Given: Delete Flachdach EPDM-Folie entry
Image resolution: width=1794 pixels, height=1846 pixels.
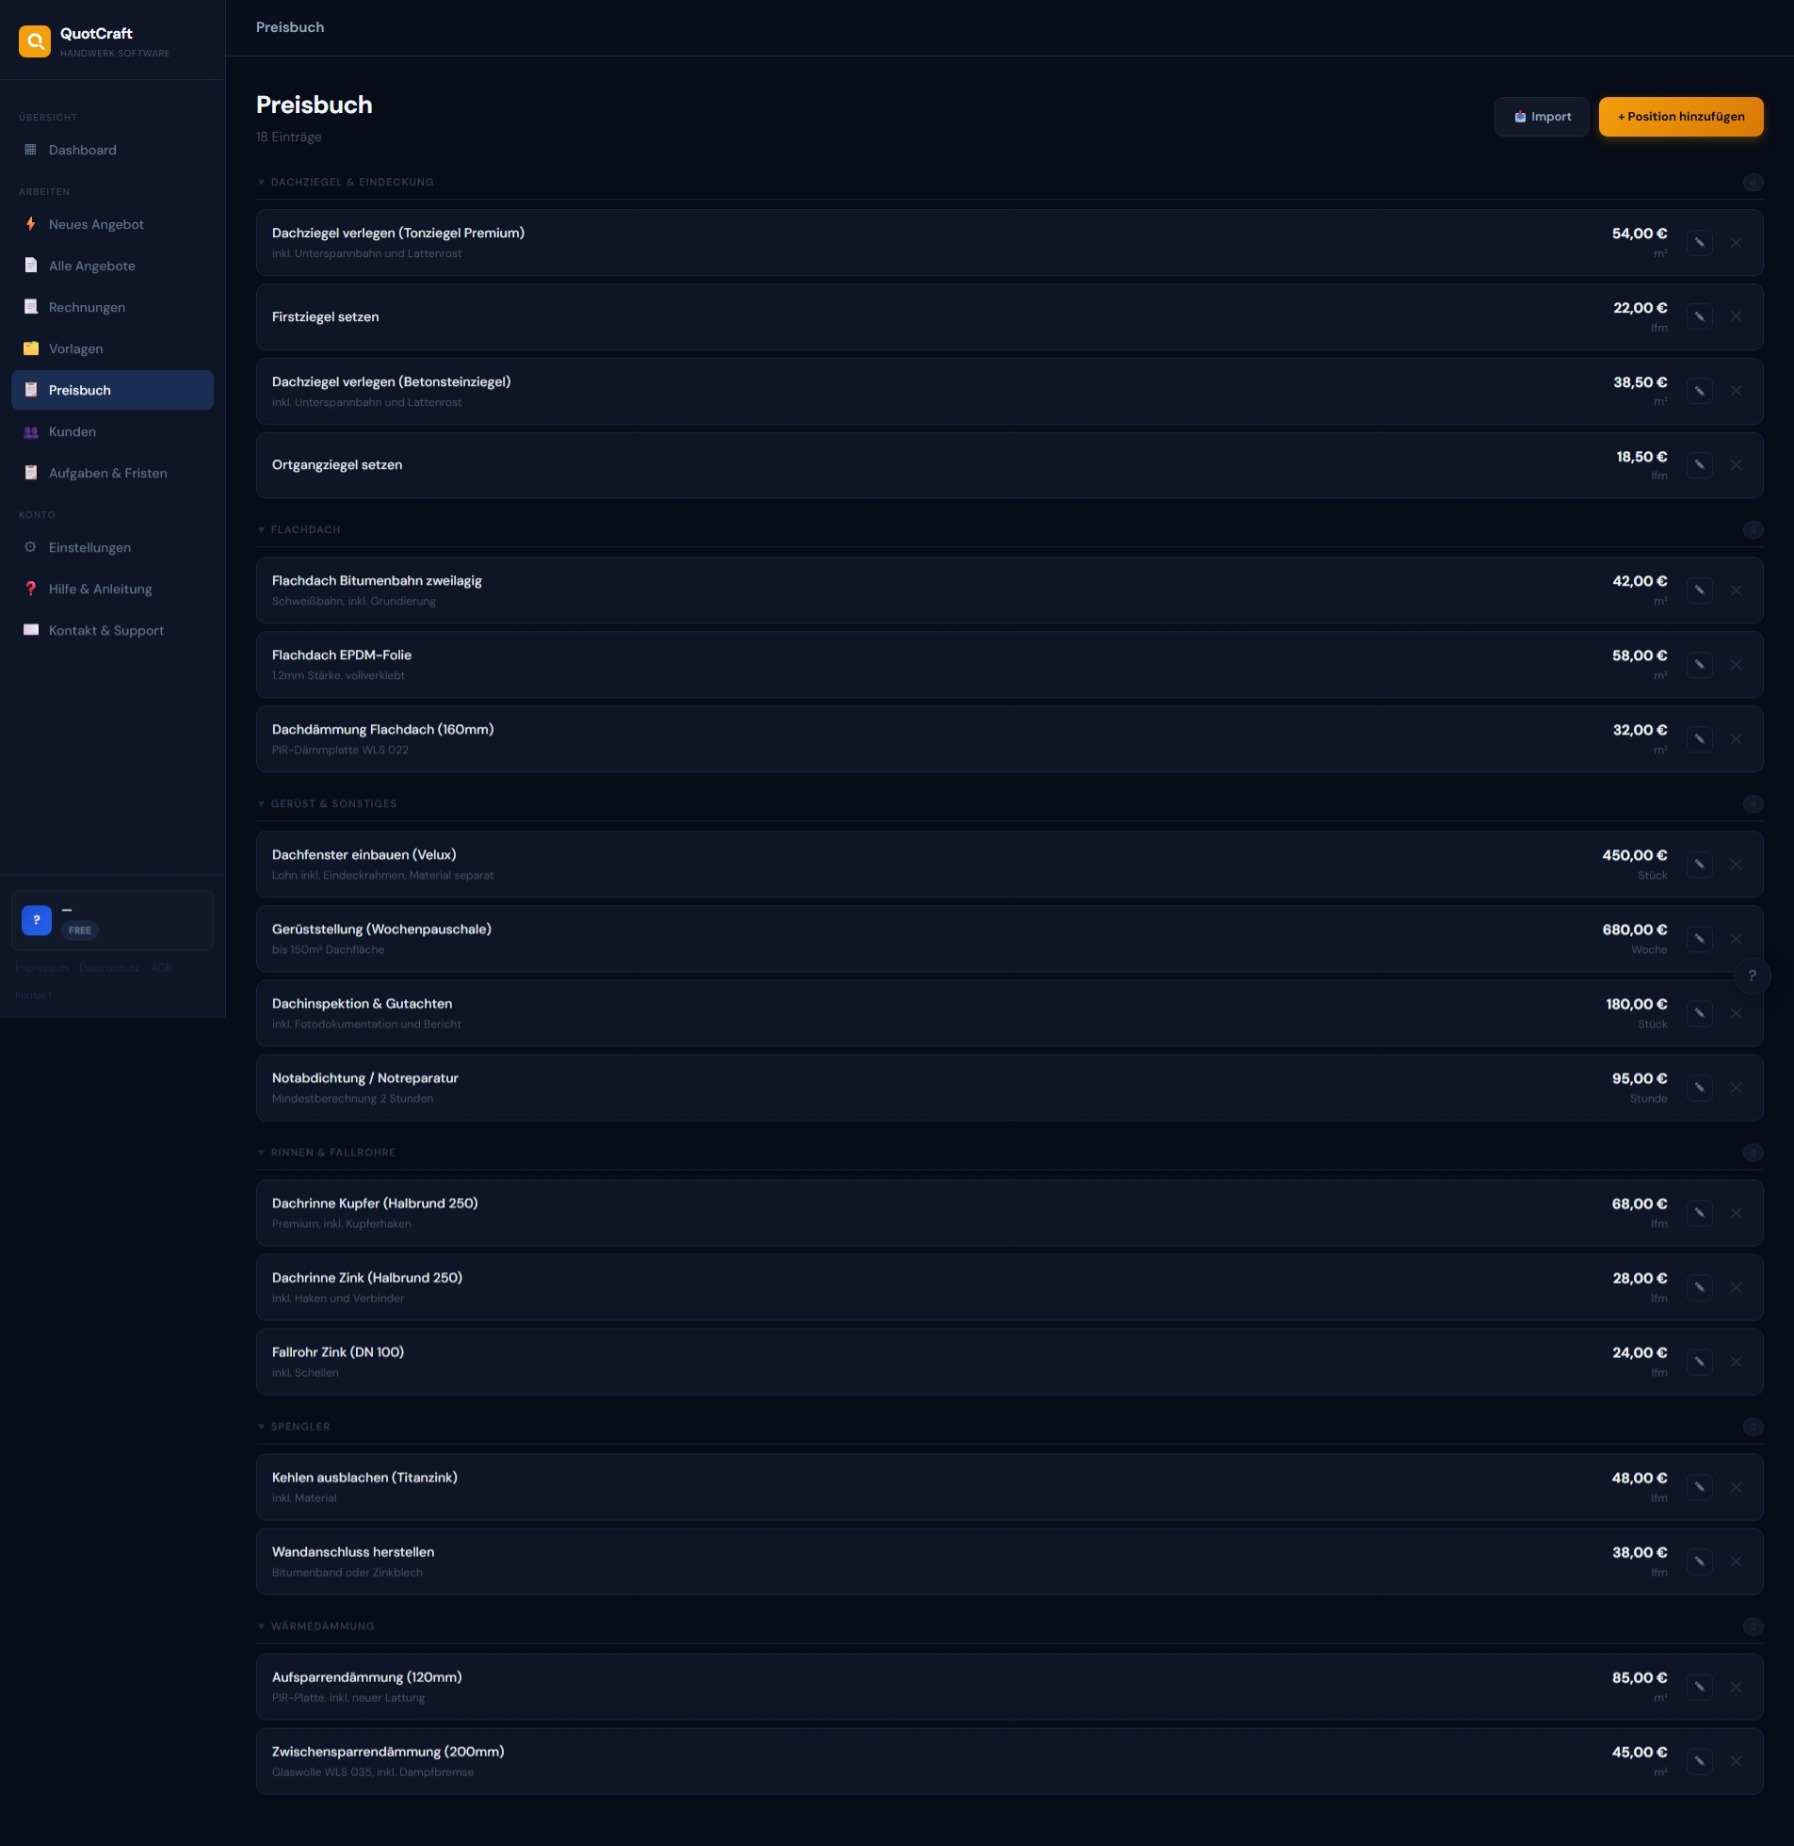Looking at the screenshot, I should (1736, 664).
